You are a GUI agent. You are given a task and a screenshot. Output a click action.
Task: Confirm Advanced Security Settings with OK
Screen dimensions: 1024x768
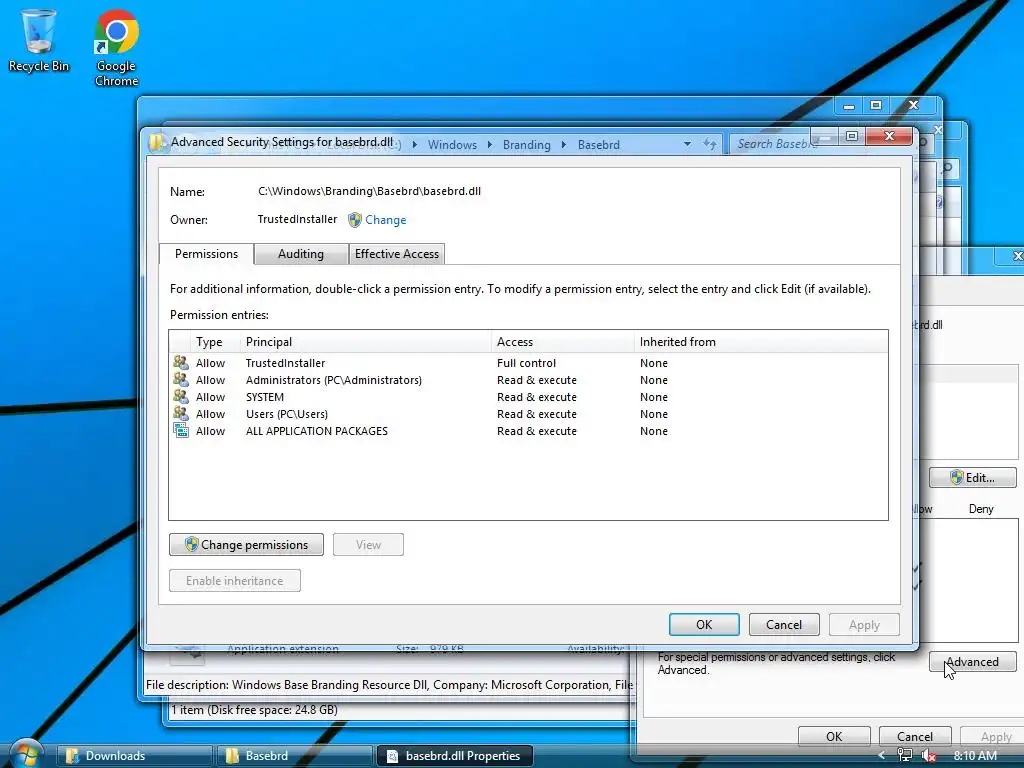[704, 624]
